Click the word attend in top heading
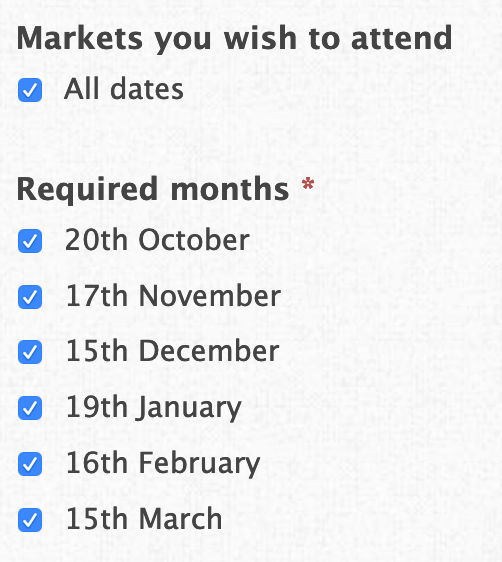502x562 pixels. 402,38
